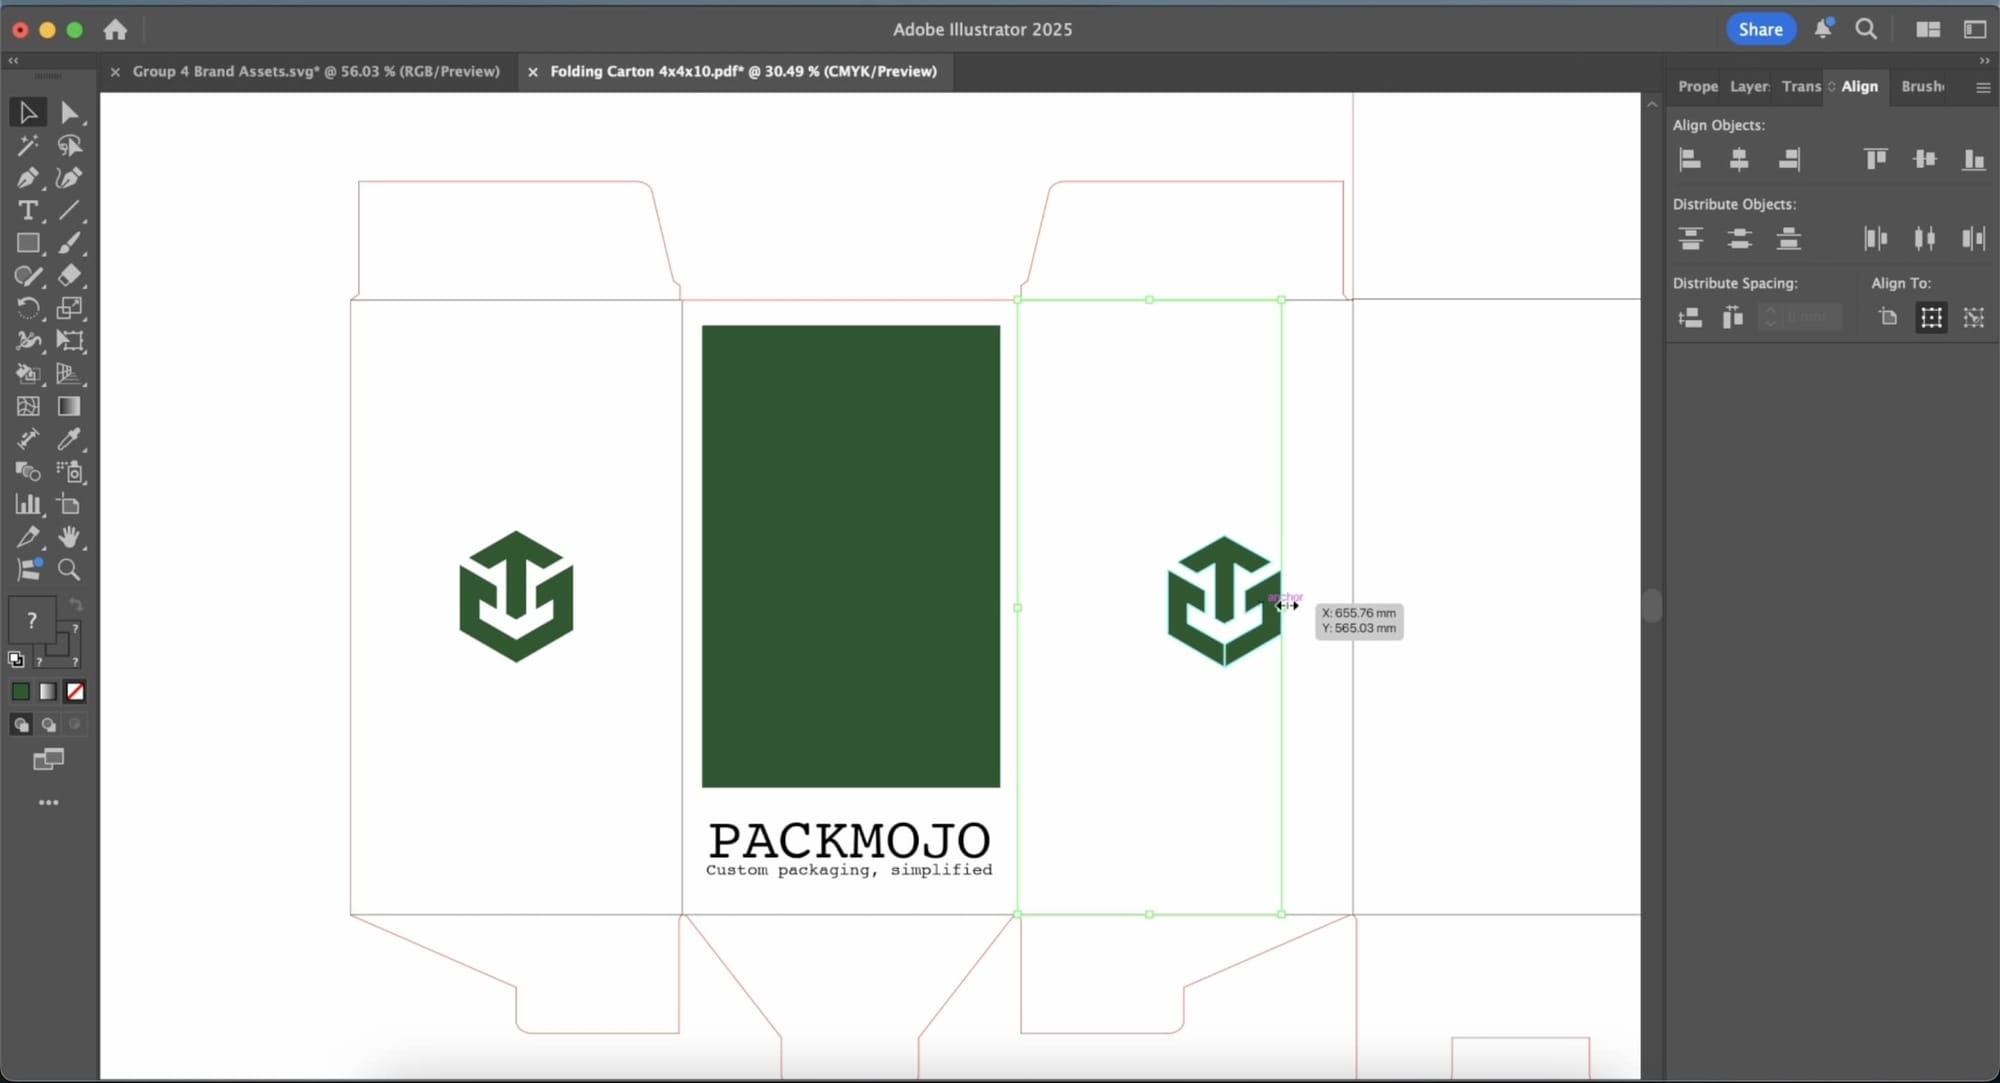Choose the Hand tool
The width and height of the screenshot is (2000, 1083).
coord(69,537)
